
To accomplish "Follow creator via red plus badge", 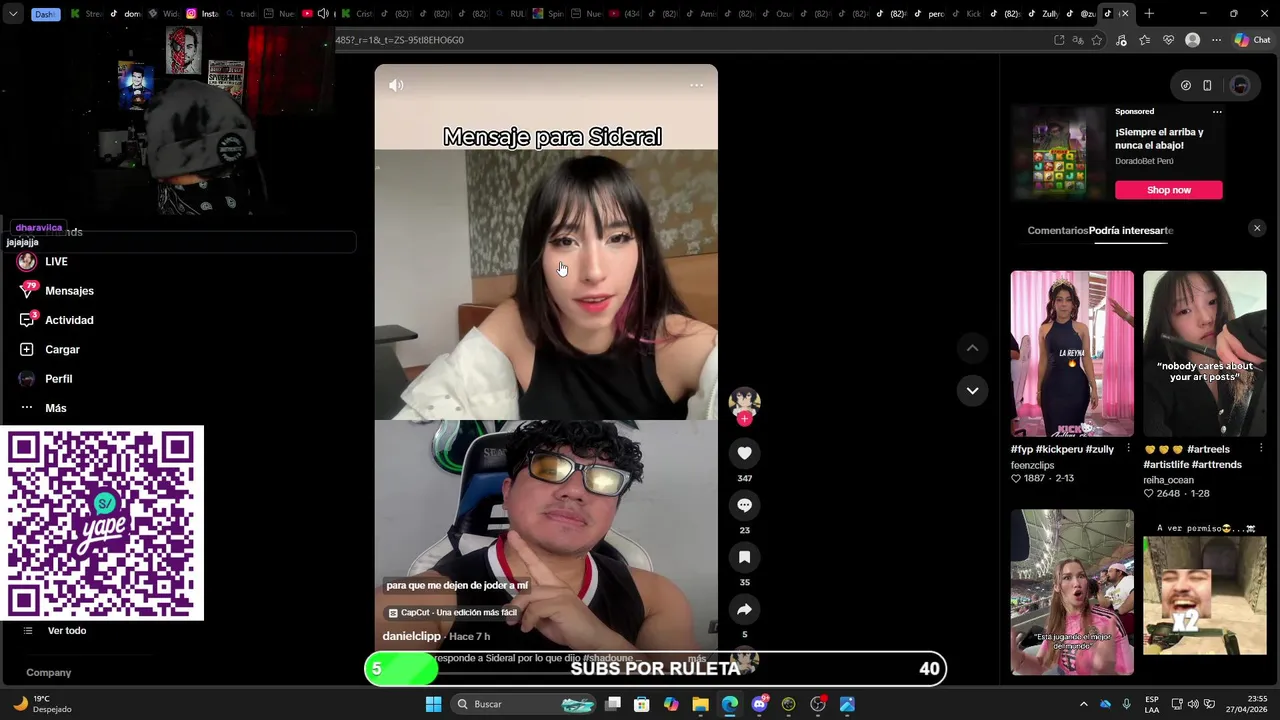I will tap(744, 419).
